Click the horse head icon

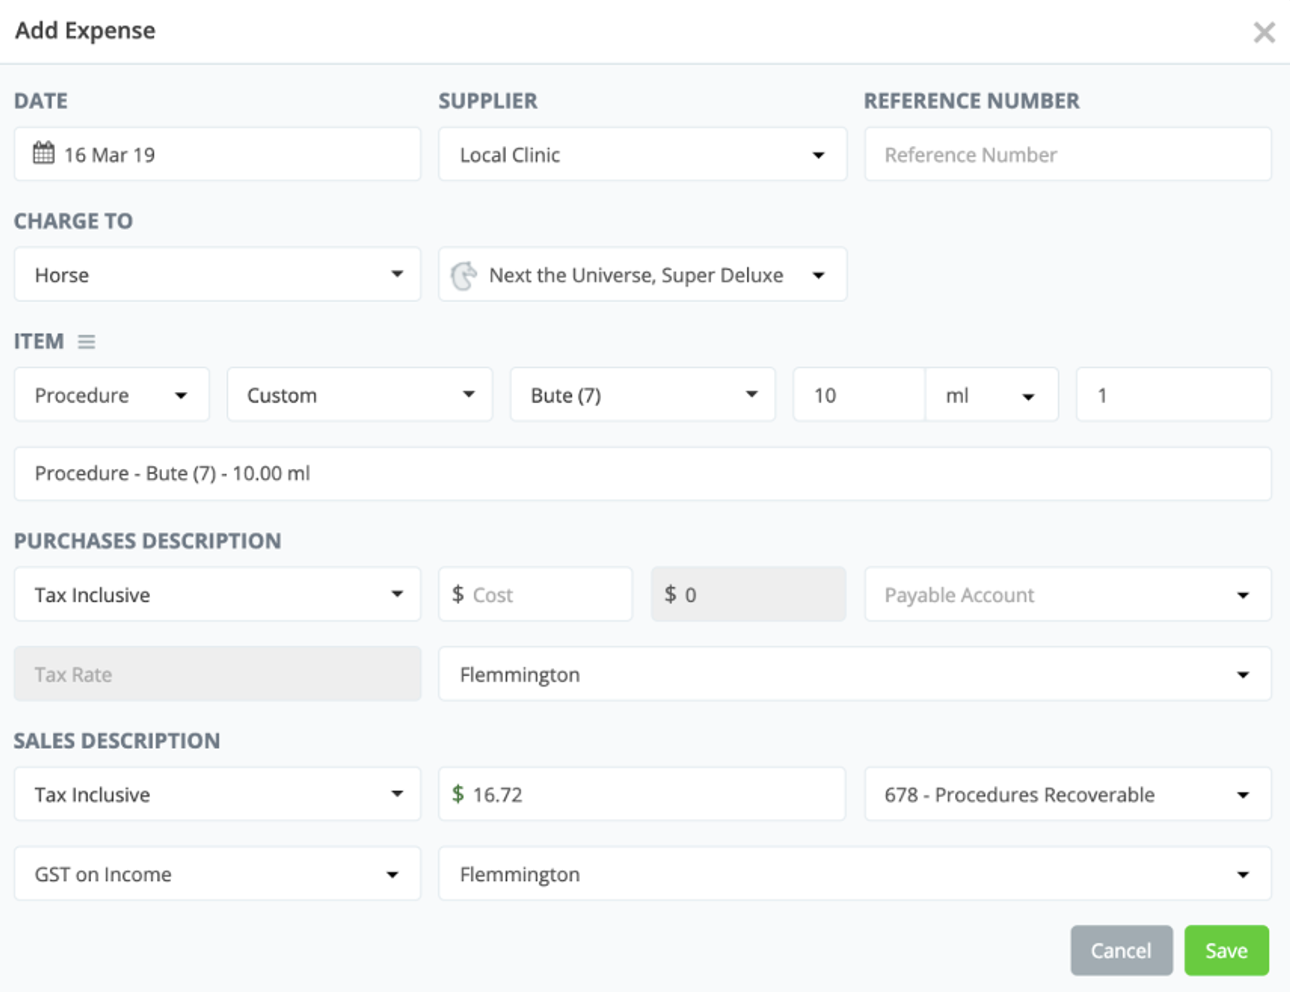point(463,275)
